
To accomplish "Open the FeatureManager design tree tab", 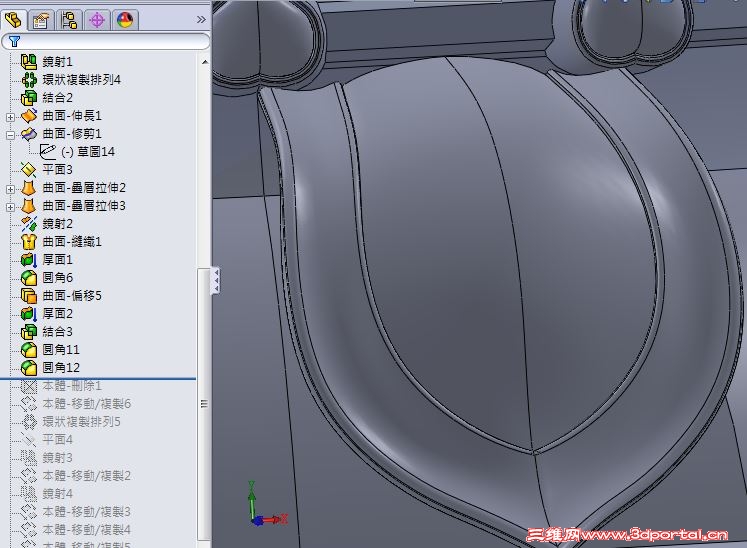I will click(x=13, y=20).
